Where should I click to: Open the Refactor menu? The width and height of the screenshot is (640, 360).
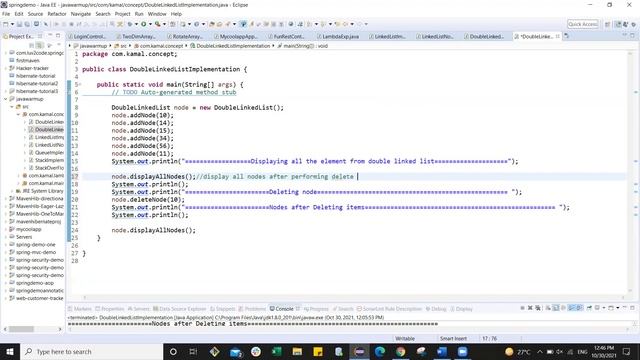[x=57, y=14]
